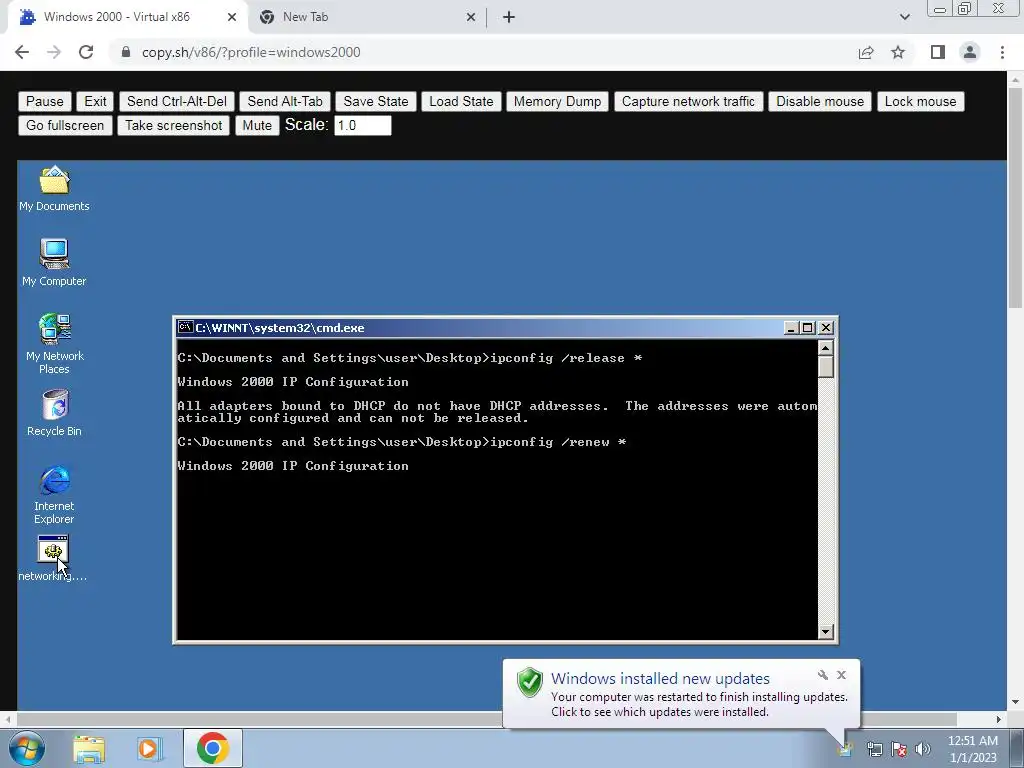Pause the emulator
Image resolution: width=1024 pixels, height=768 pixels.
coord(44,101)
